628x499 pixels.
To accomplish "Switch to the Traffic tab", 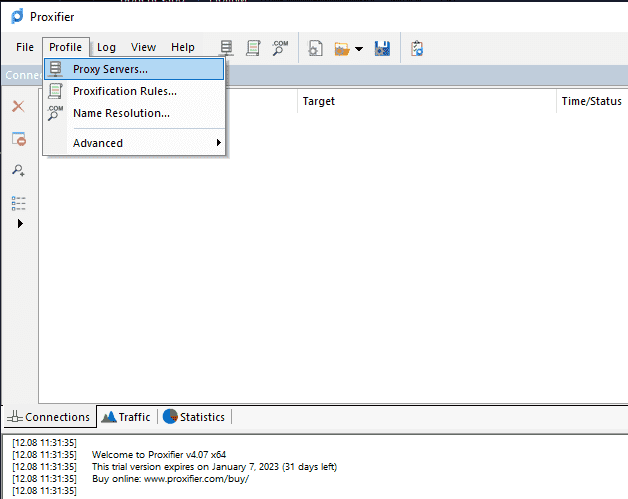I will tap(126, 417).
